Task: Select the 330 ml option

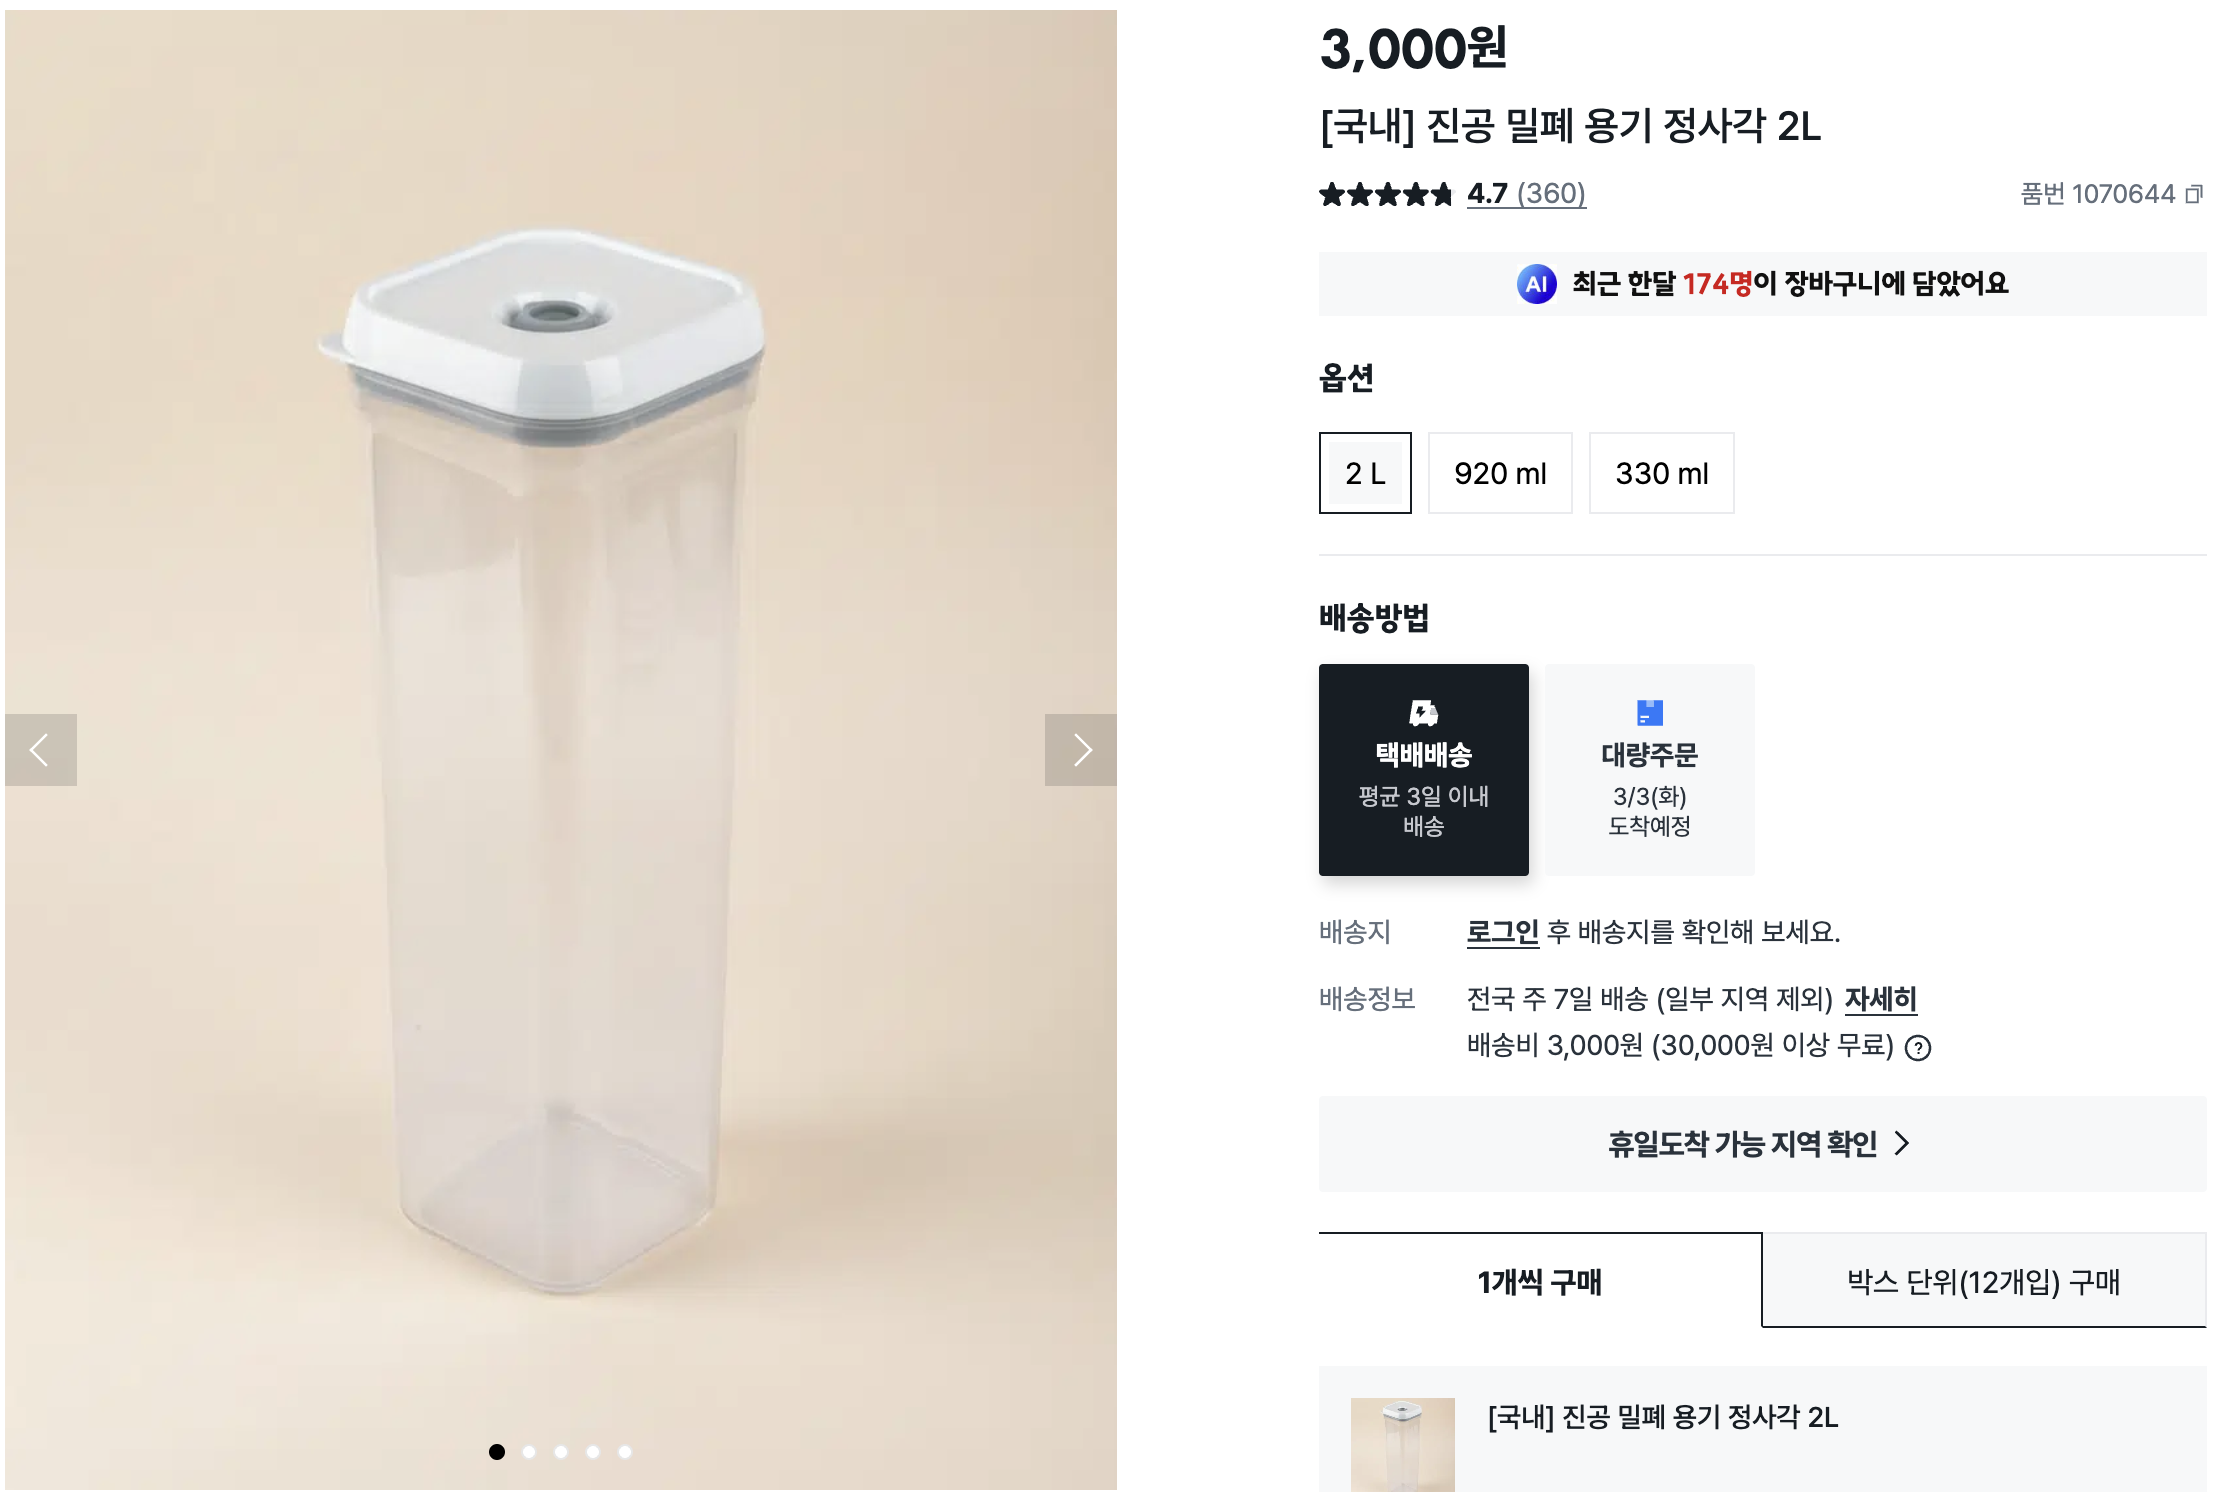Action: pos(1662,473)
